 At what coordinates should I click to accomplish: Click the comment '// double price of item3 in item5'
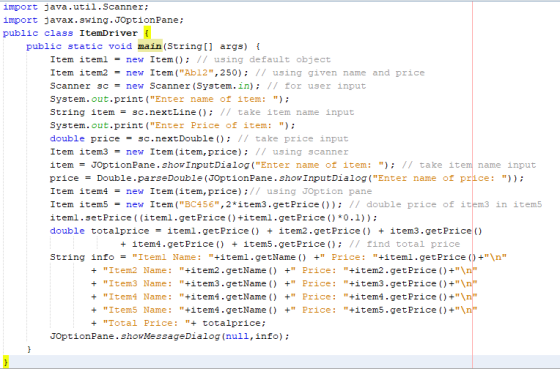tap(445, 205)
